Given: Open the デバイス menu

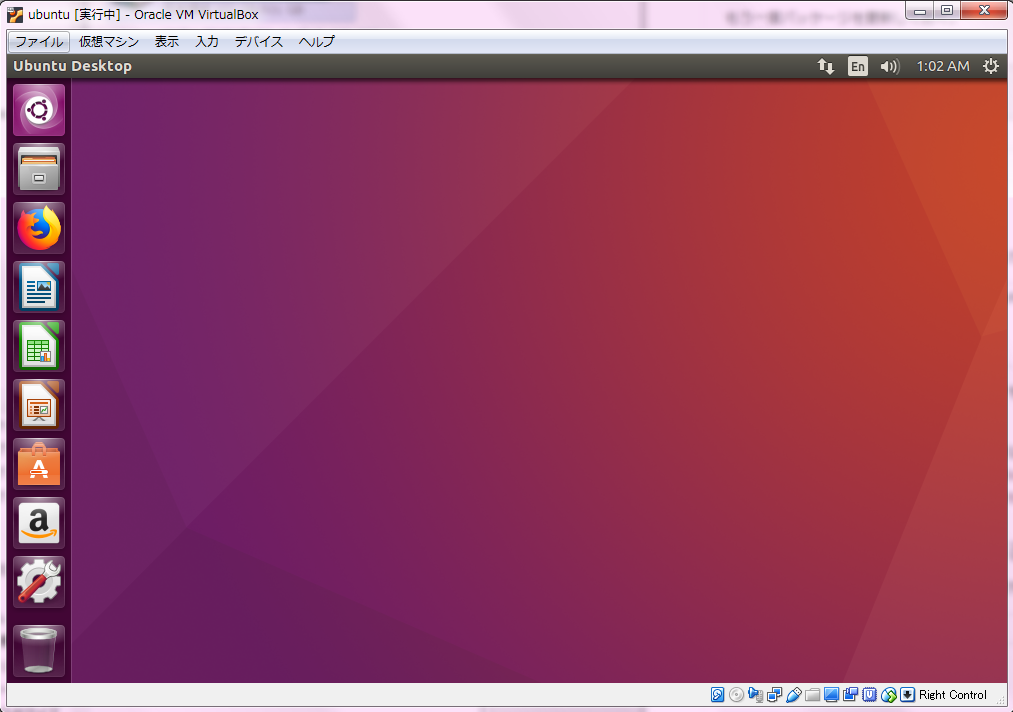Looking at the screenshot, I should click(259, 42).
